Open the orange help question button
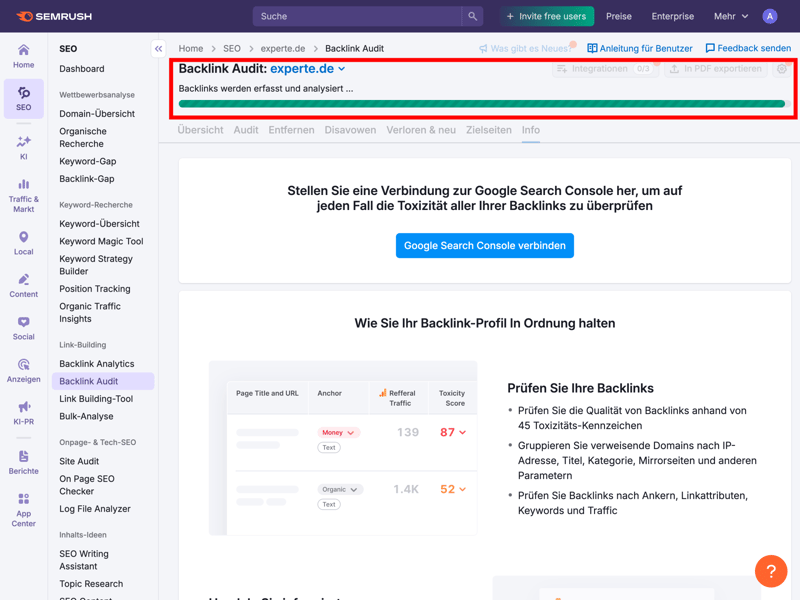Screen dimensions: 800x600 pos(770,571)
